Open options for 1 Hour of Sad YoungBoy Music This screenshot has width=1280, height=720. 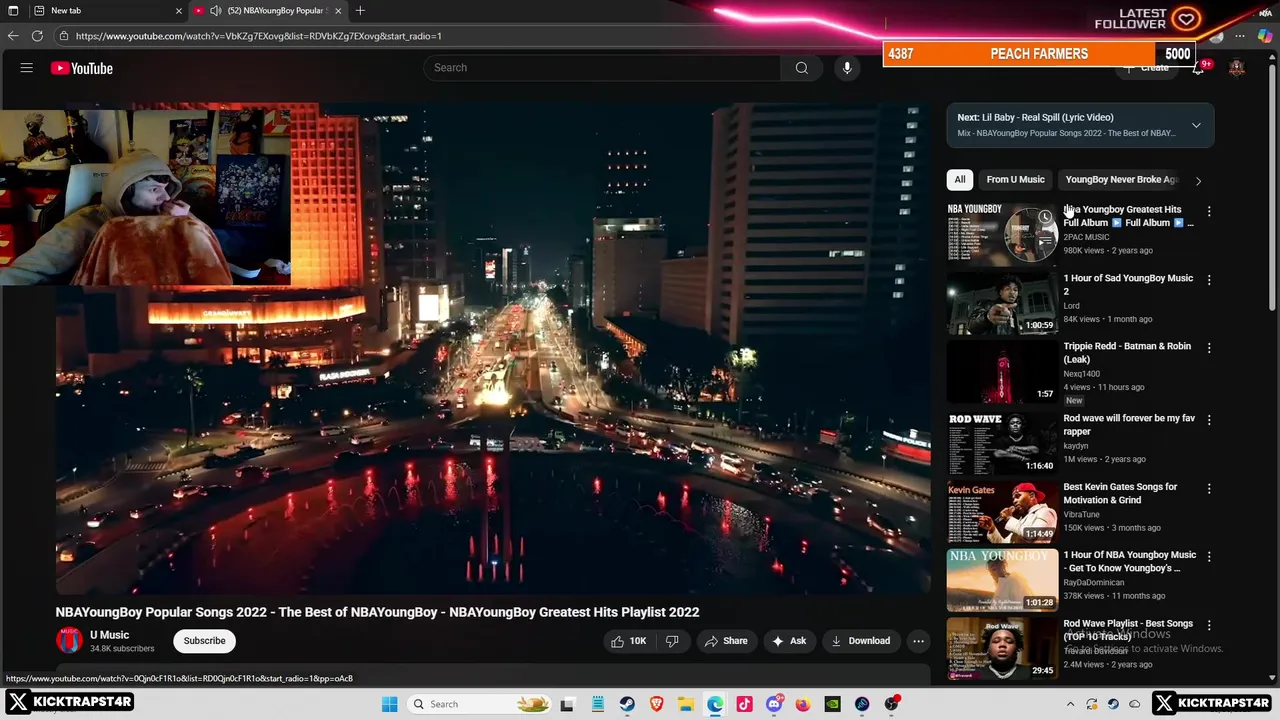(x=1209, y=280)
